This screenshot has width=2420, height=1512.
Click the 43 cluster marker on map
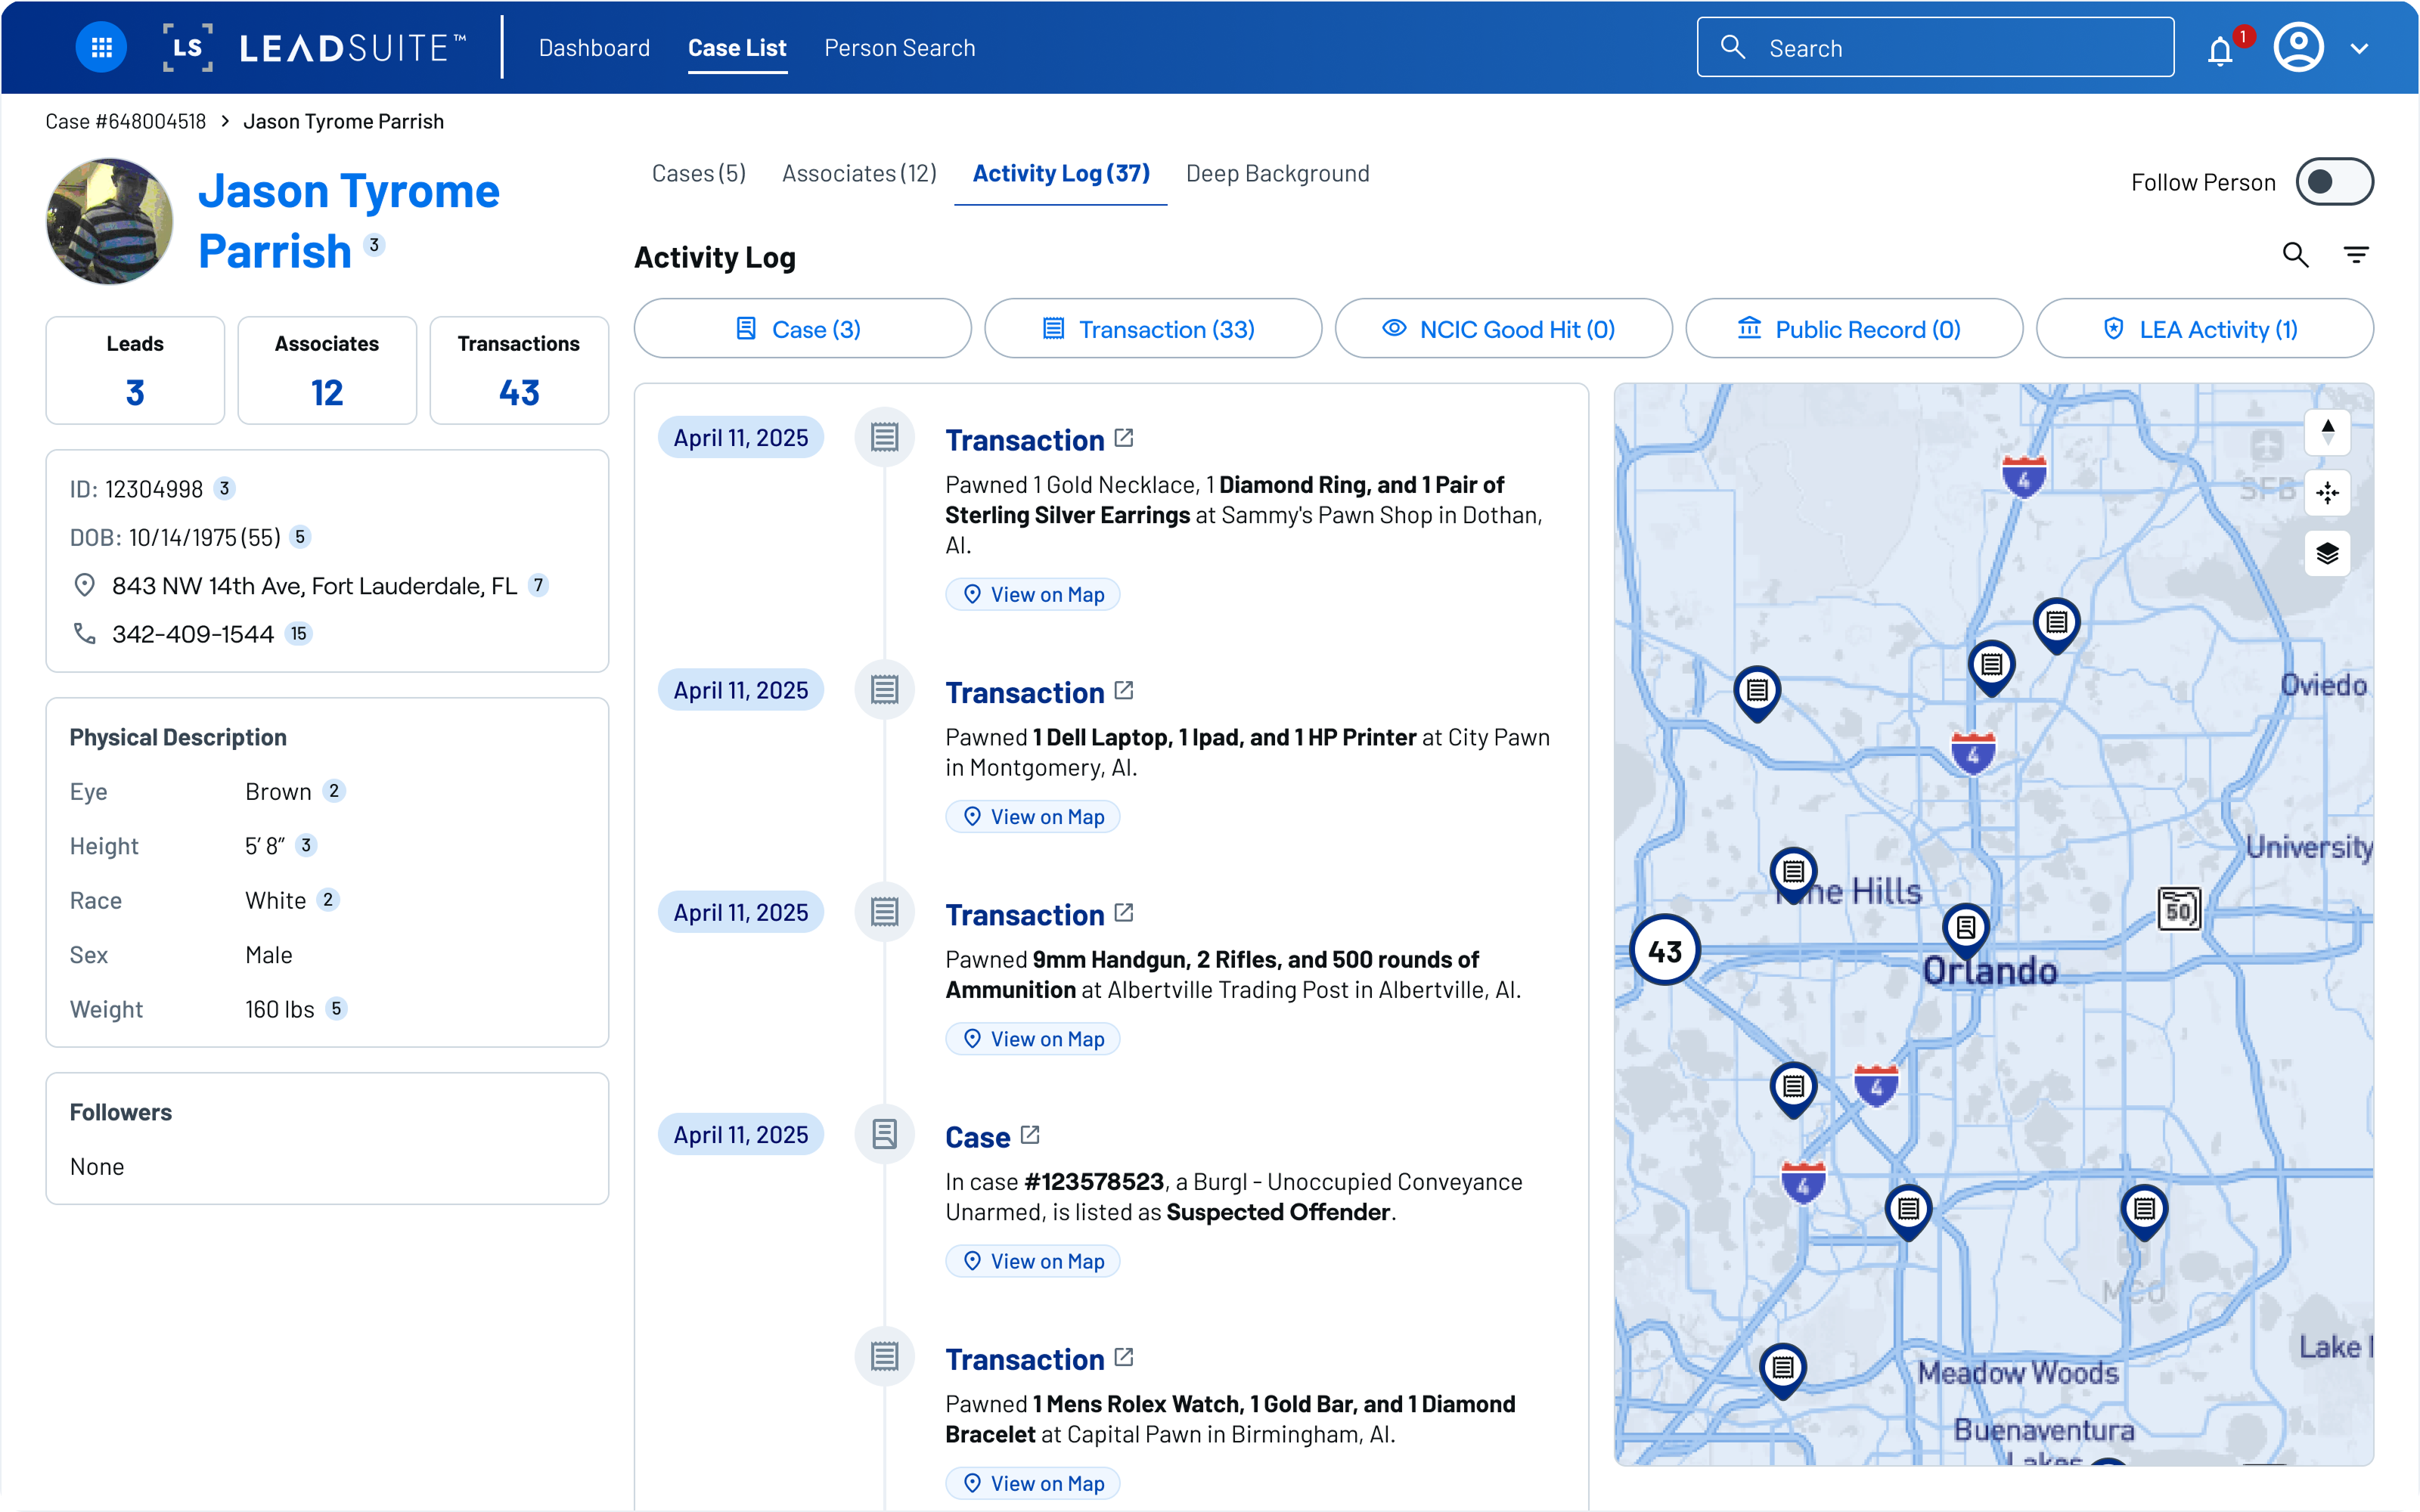click(1665, 951)
